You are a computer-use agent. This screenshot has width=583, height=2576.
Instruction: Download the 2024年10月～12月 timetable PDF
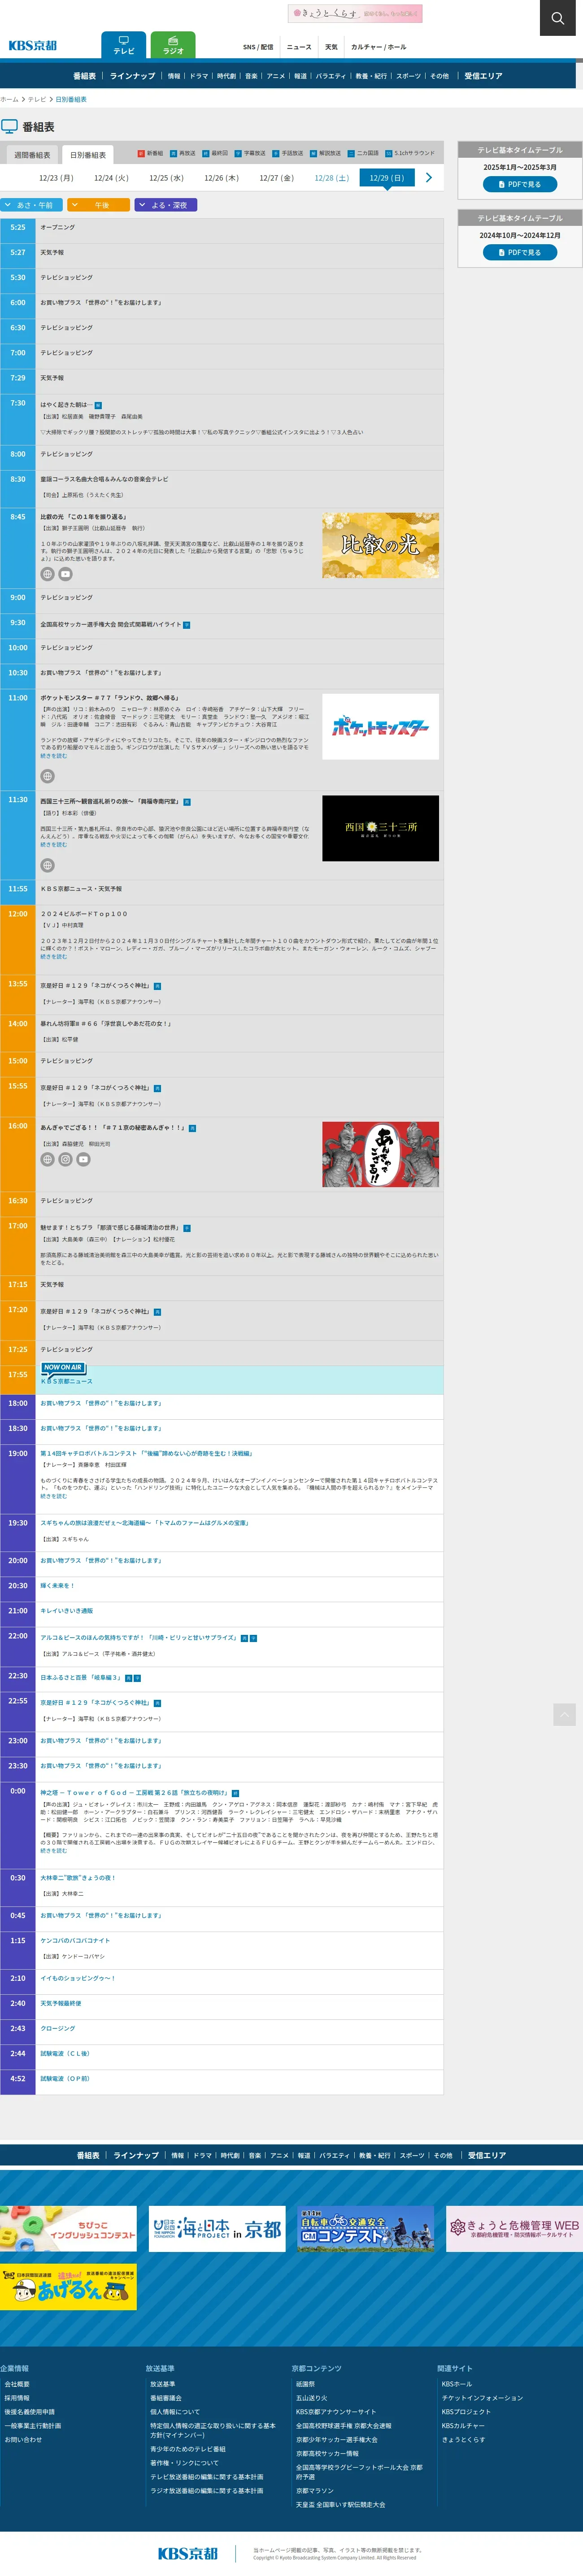coord(520,252)
